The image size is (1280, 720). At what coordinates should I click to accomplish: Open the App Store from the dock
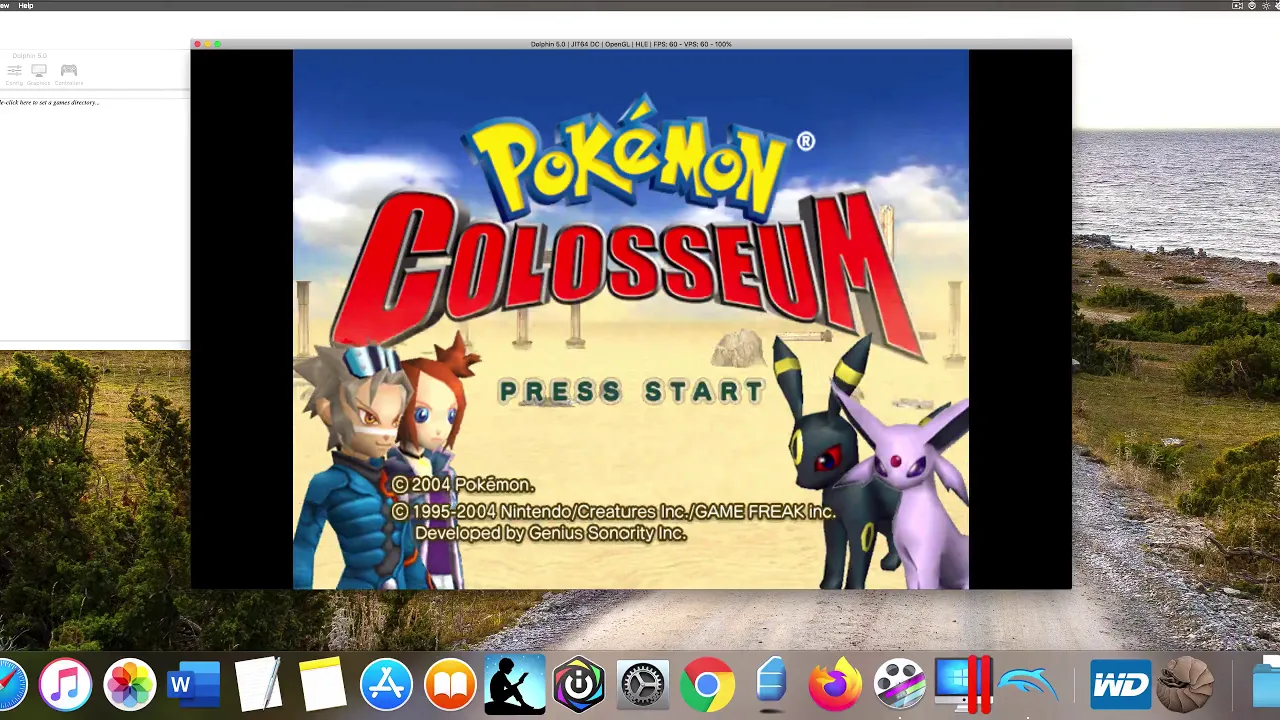pos(386,685)
